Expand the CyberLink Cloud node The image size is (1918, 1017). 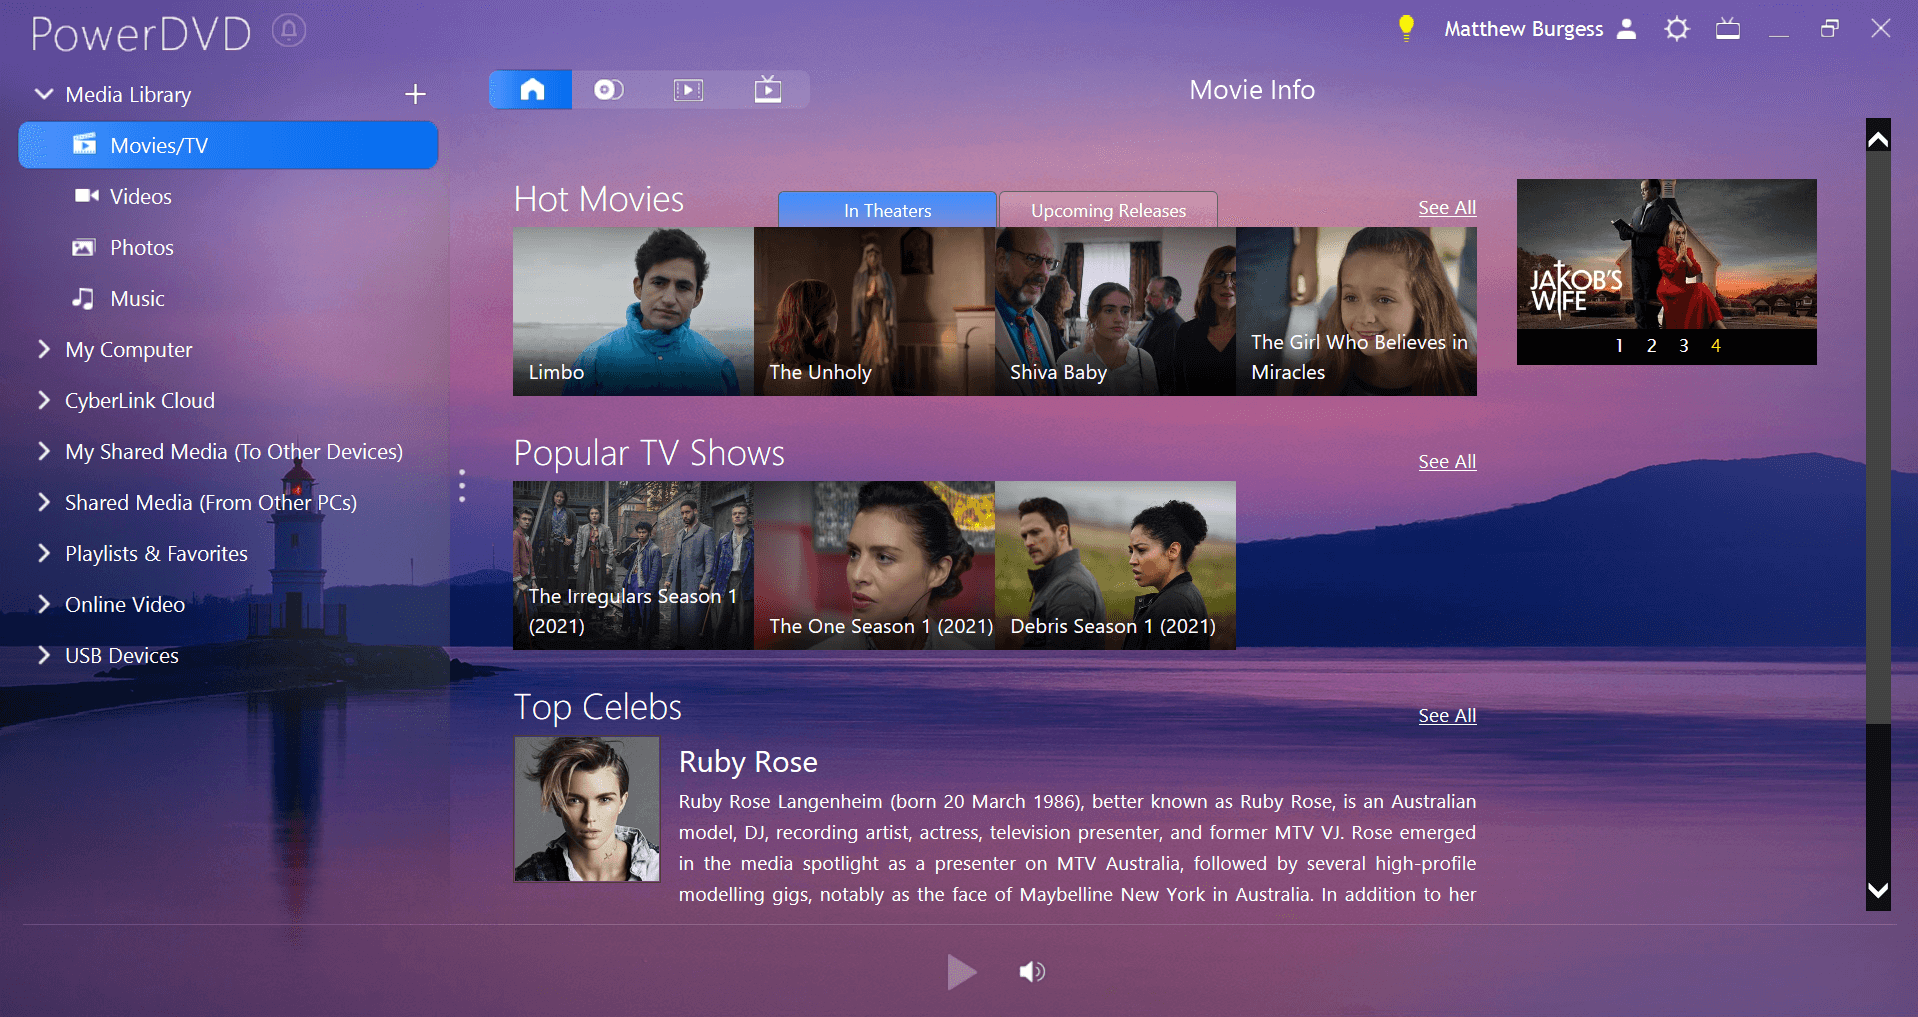(x=43, y=400)
